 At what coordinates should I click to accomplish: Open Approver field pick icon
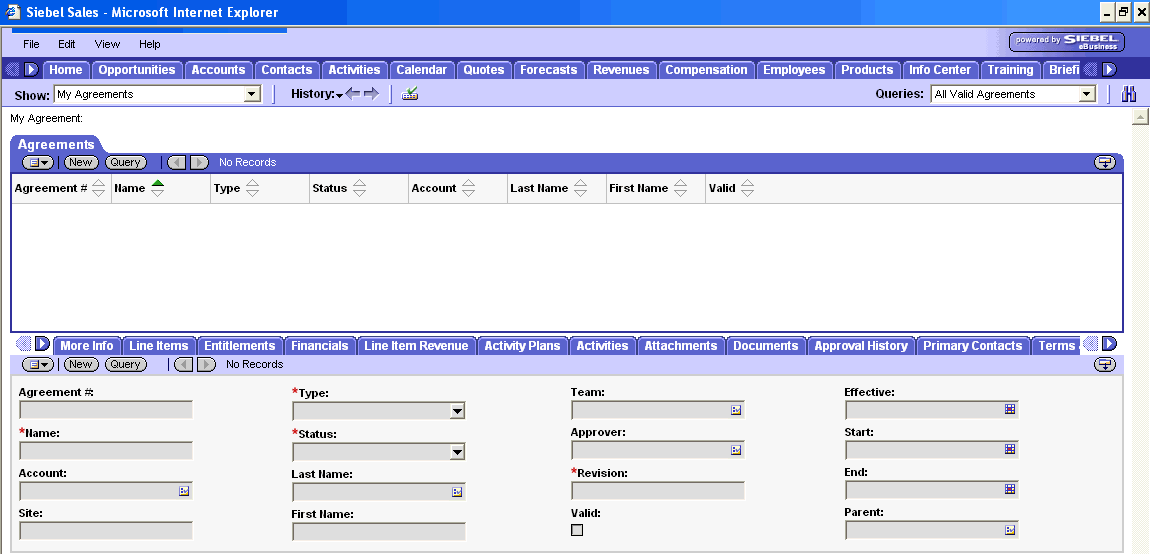(x=736, y=450)
